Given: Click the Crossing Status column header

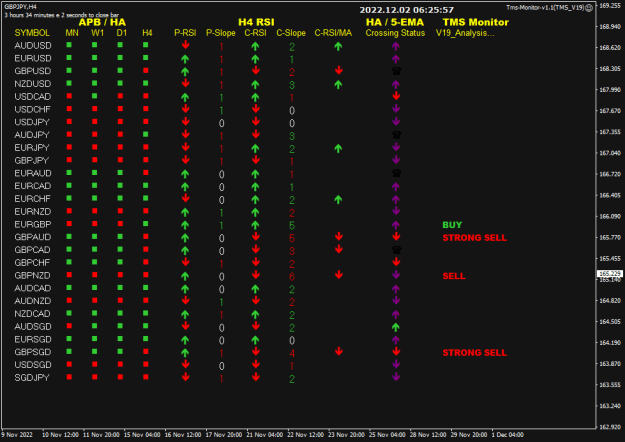Looking at the screenshot, I should point(395,33).
